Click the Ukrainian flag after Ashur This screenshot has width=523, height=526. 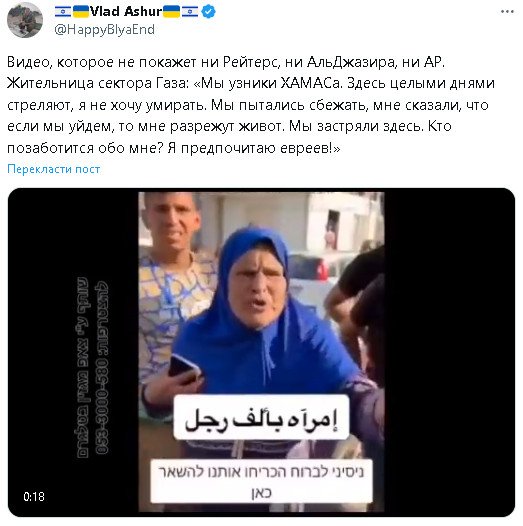click(171, 12)
